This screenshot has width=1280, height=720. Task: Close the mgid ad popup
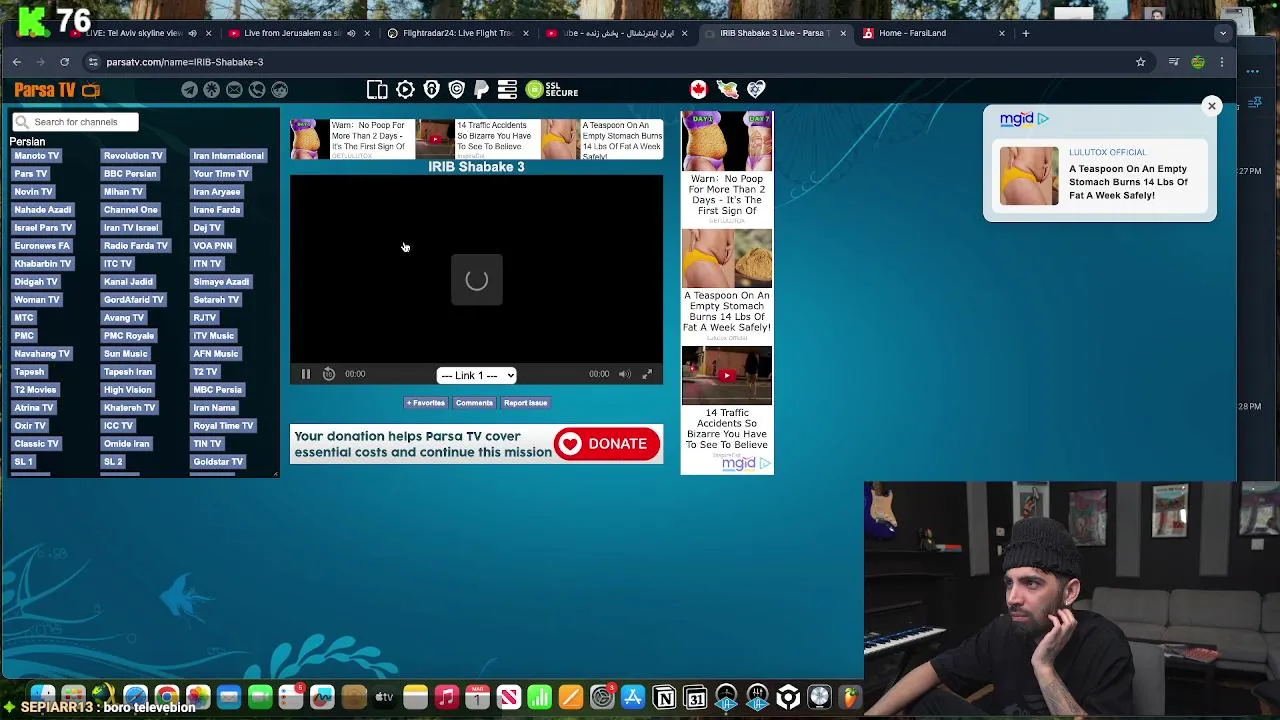[1211, 106]
